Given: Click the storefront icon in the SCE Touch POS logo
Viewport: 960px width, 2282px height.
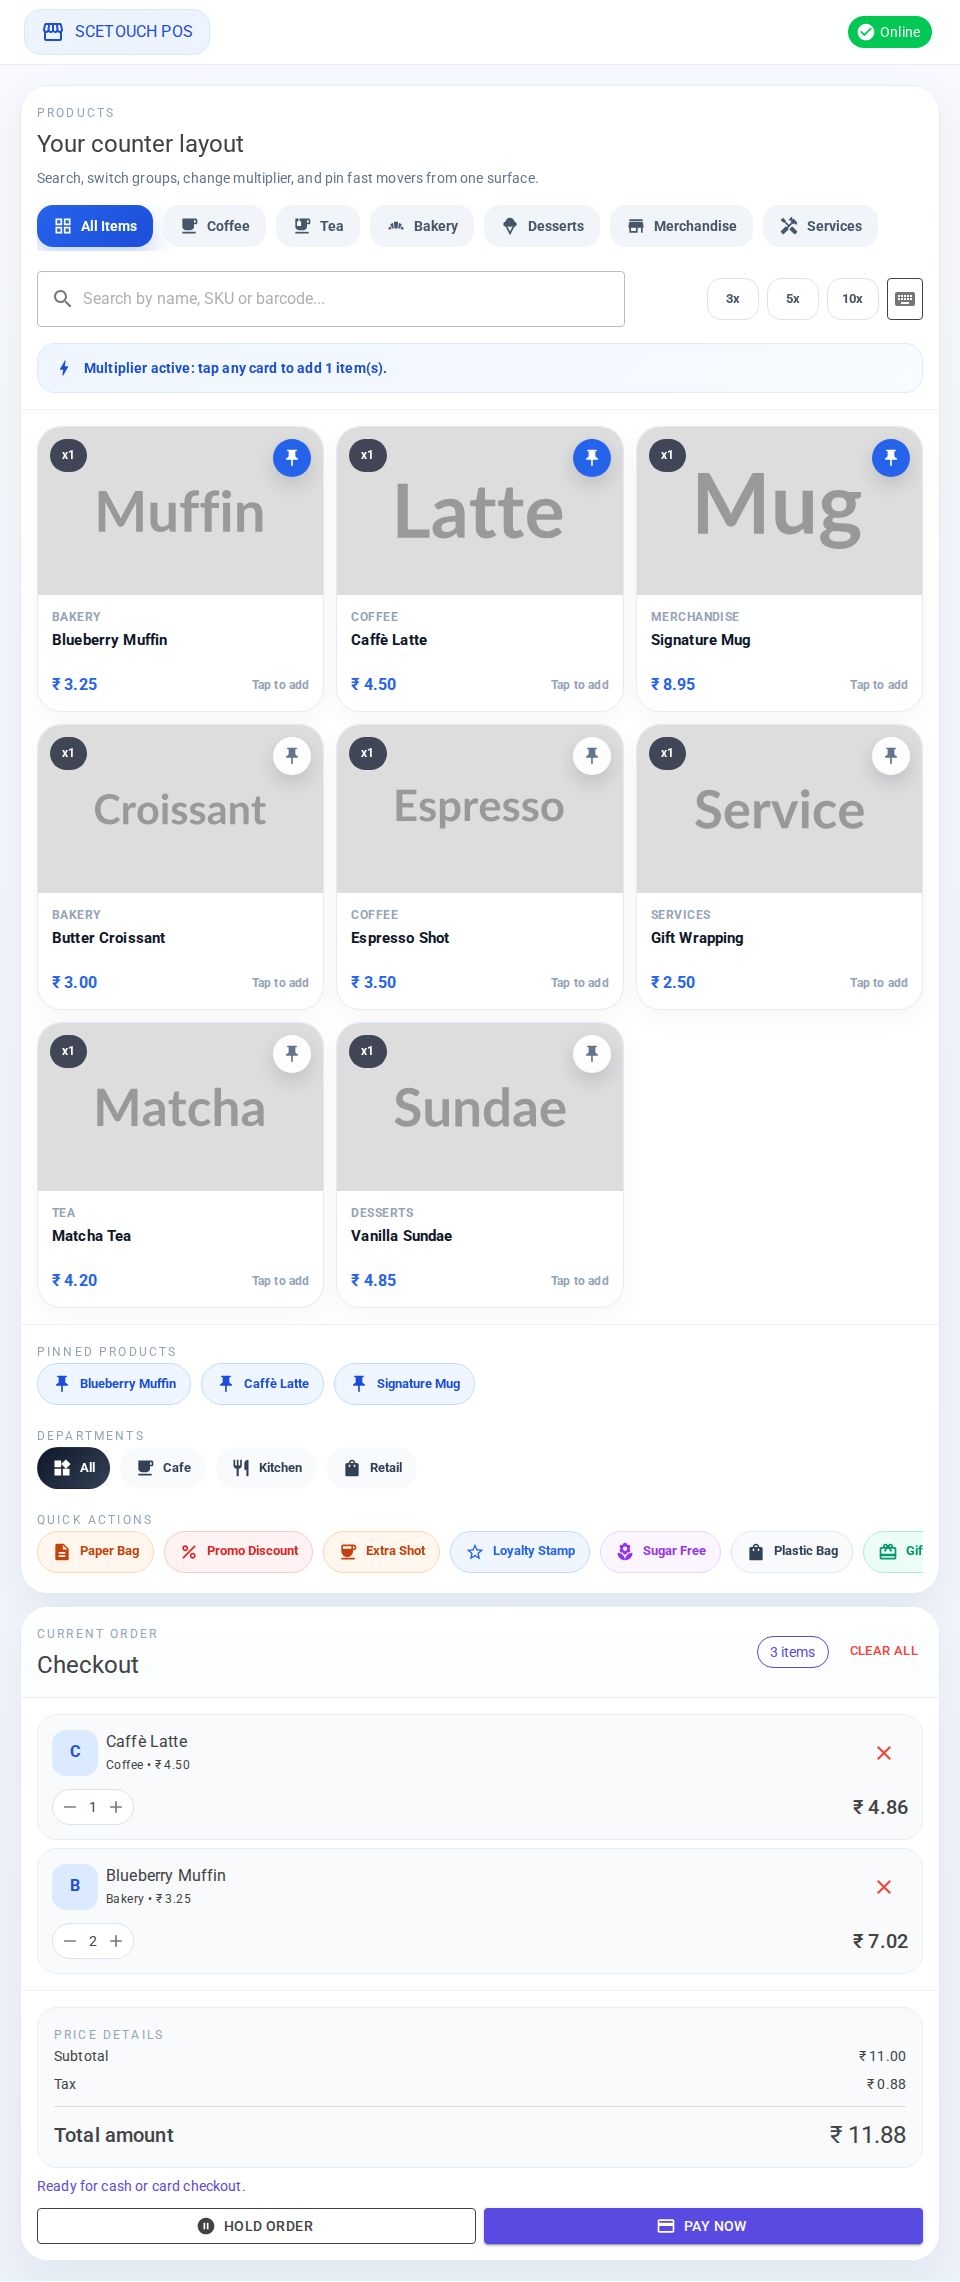Looking at the screenshot, I should click(x=52, y=31).
